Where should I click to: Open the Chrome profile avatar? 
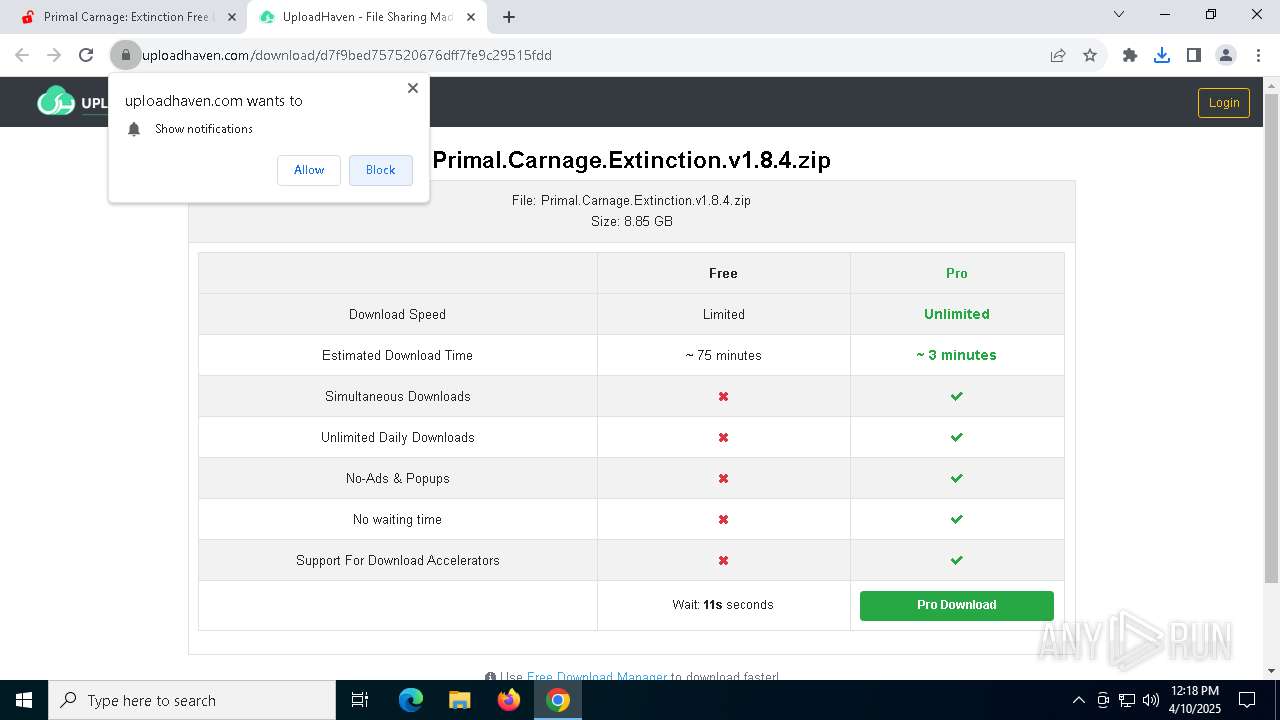1226,55
